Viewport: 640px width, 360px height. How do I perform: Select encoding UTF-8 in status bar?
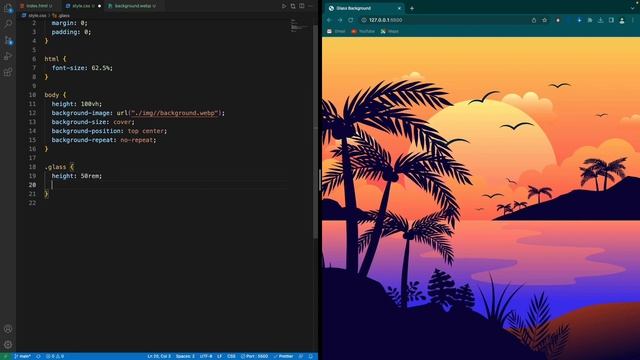pos(206,356)
